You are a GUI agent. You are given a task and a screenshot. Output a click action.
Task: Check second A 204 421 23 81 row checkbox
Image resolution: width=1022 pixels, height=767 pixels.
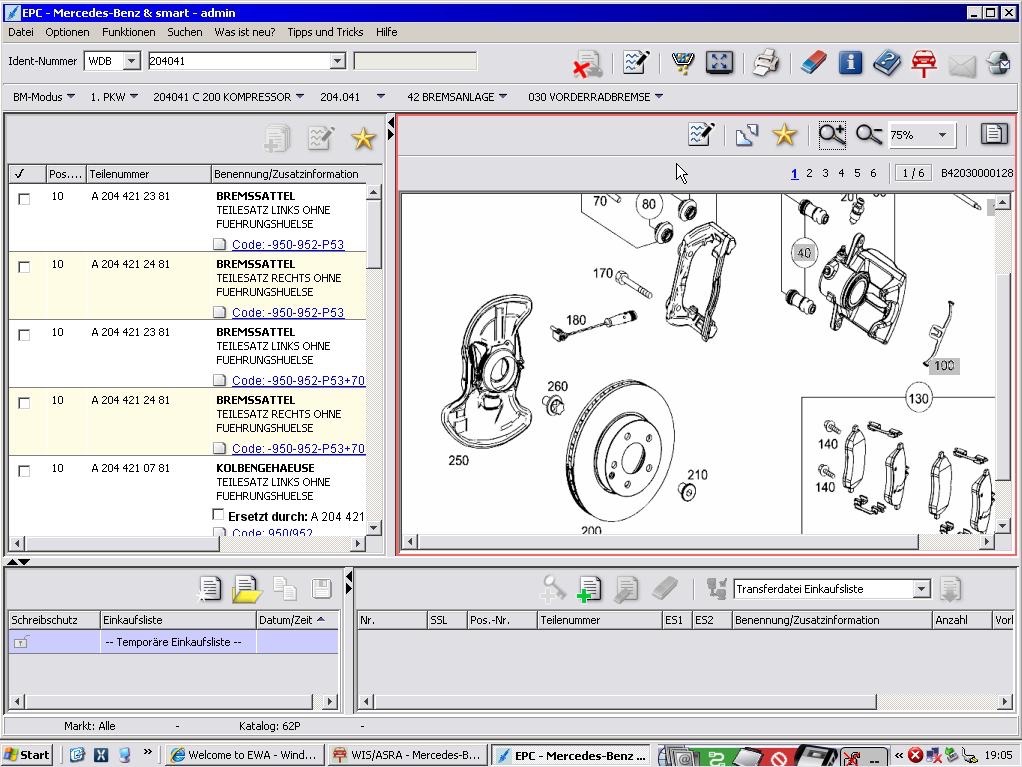(x=24, y=335)
